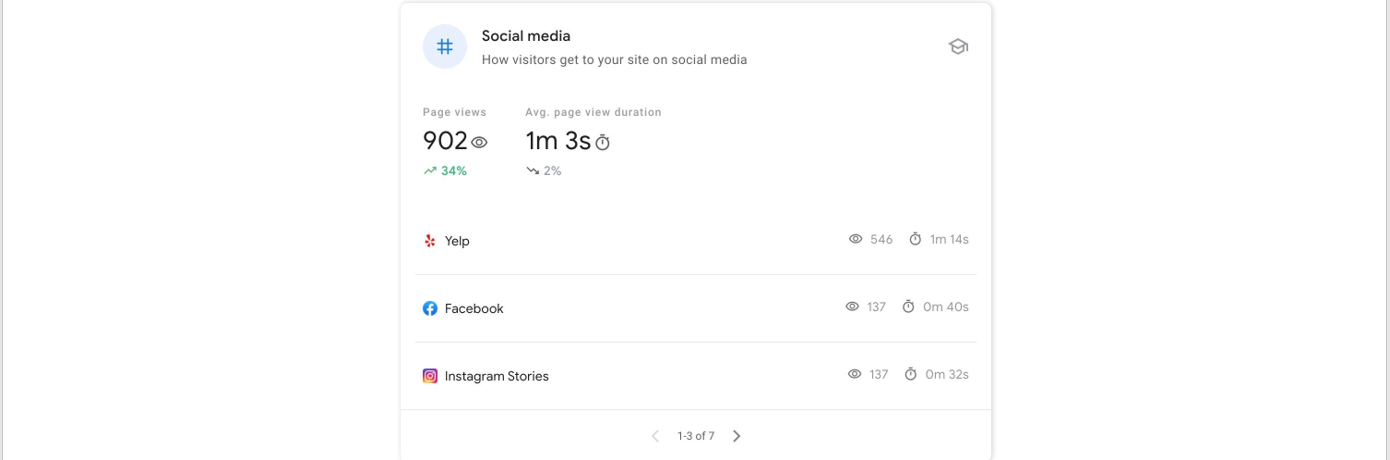Screen dimensions: 1390x460
Task: Click the eye icon in Yelp row
Action: coord(855,239)
